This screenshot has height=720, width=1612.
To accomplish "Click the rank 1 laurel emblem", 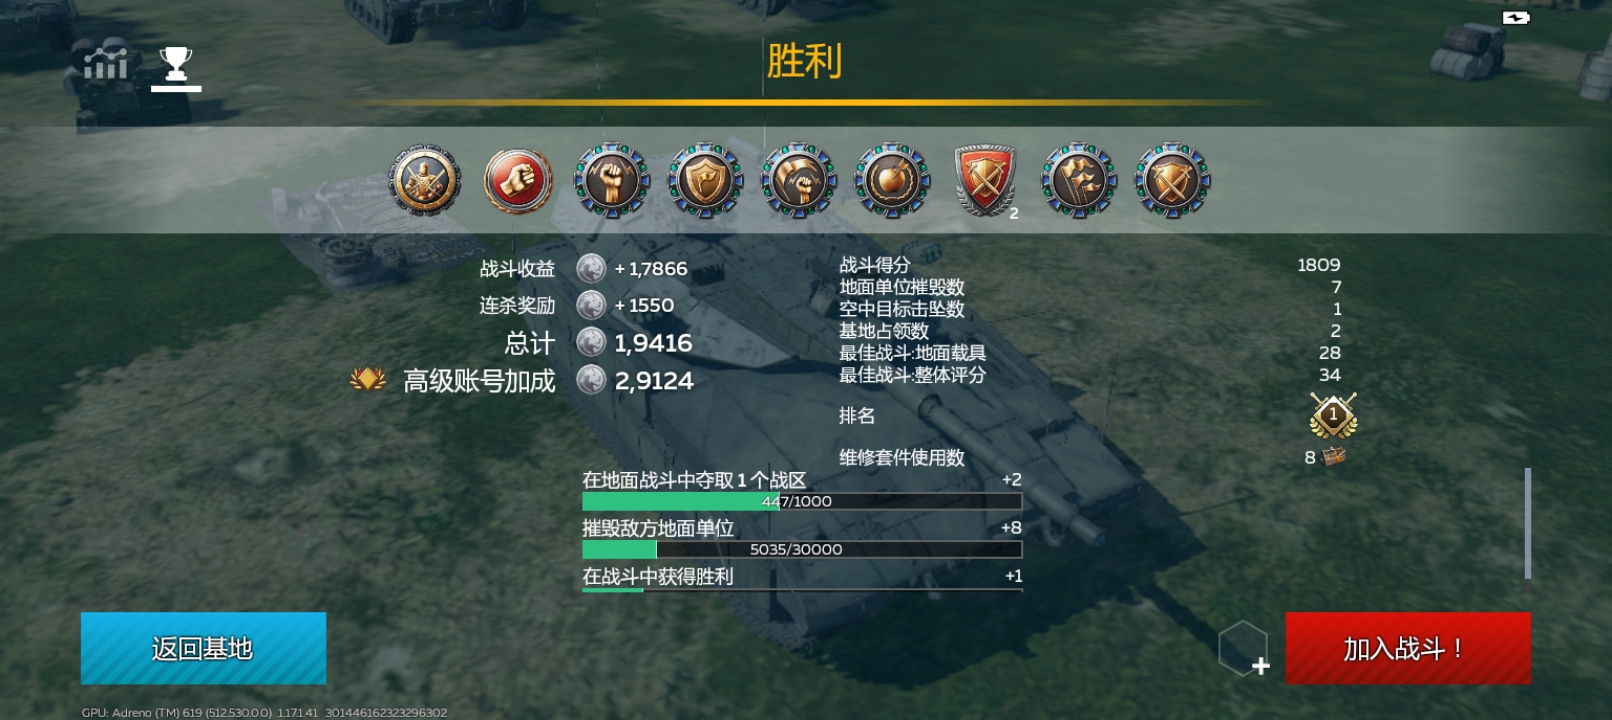I will coord(1333,415).
